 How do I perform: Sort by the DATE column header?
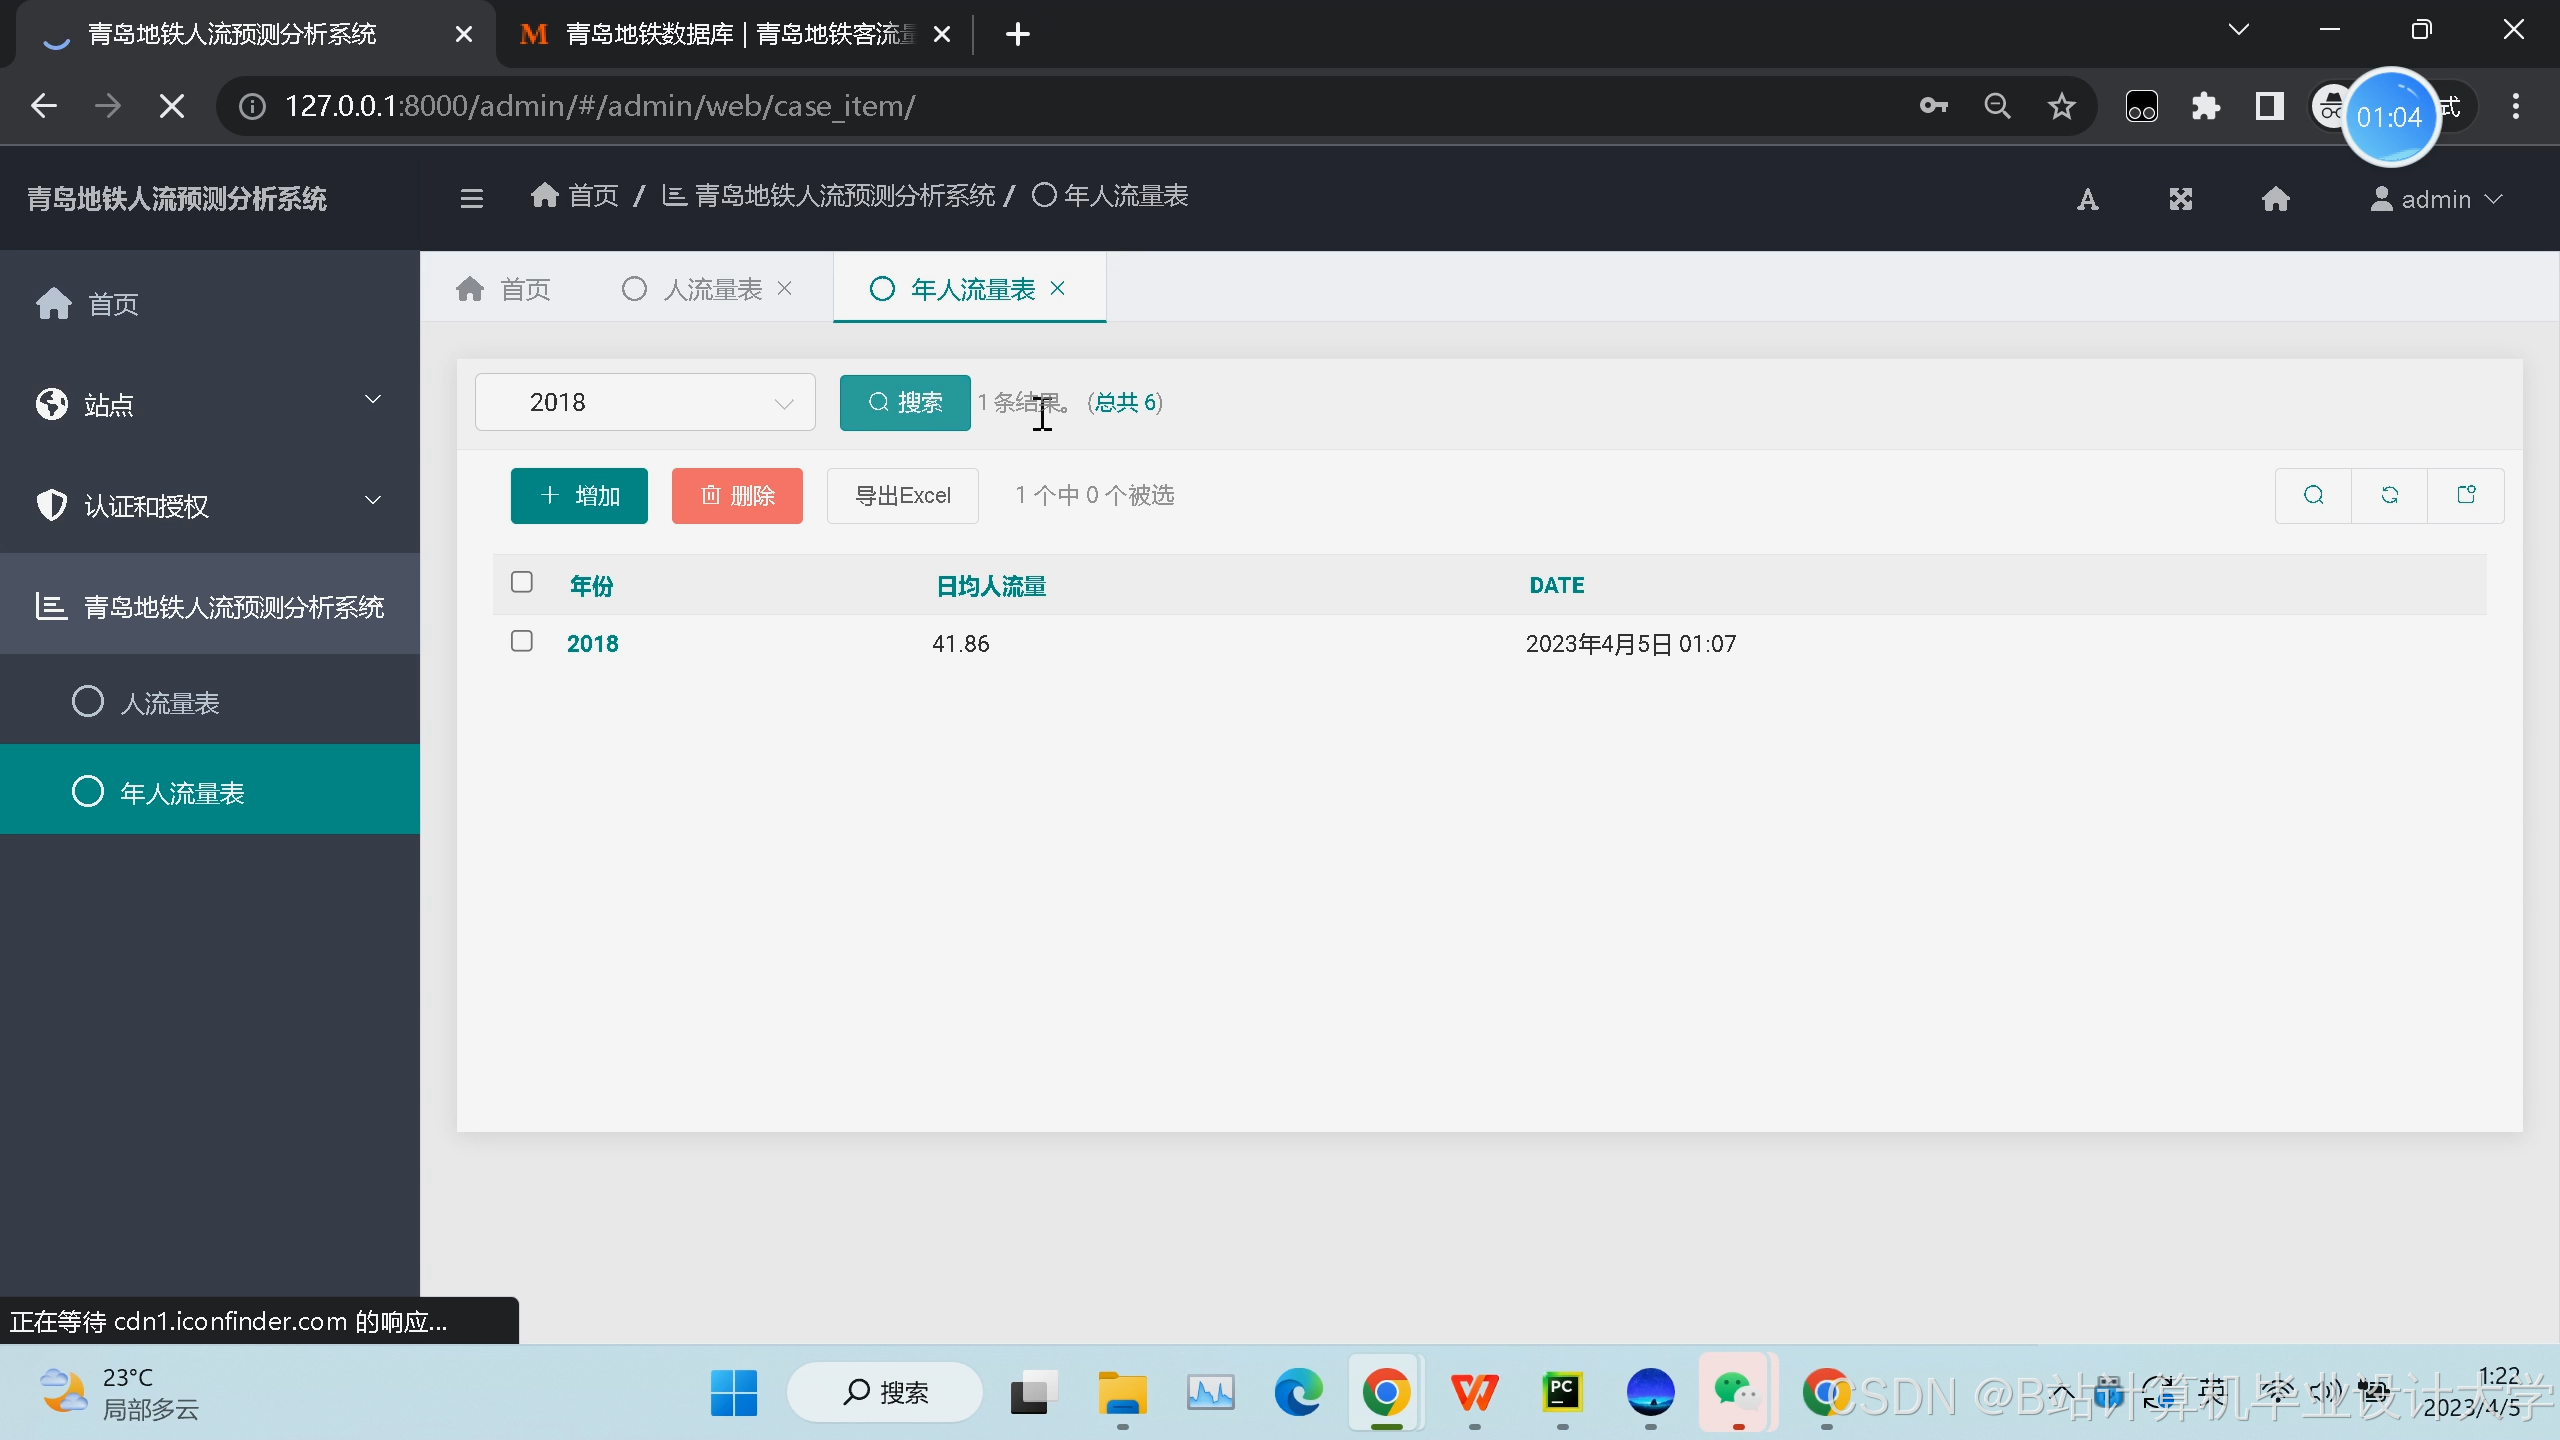(x=1557, y=585)
